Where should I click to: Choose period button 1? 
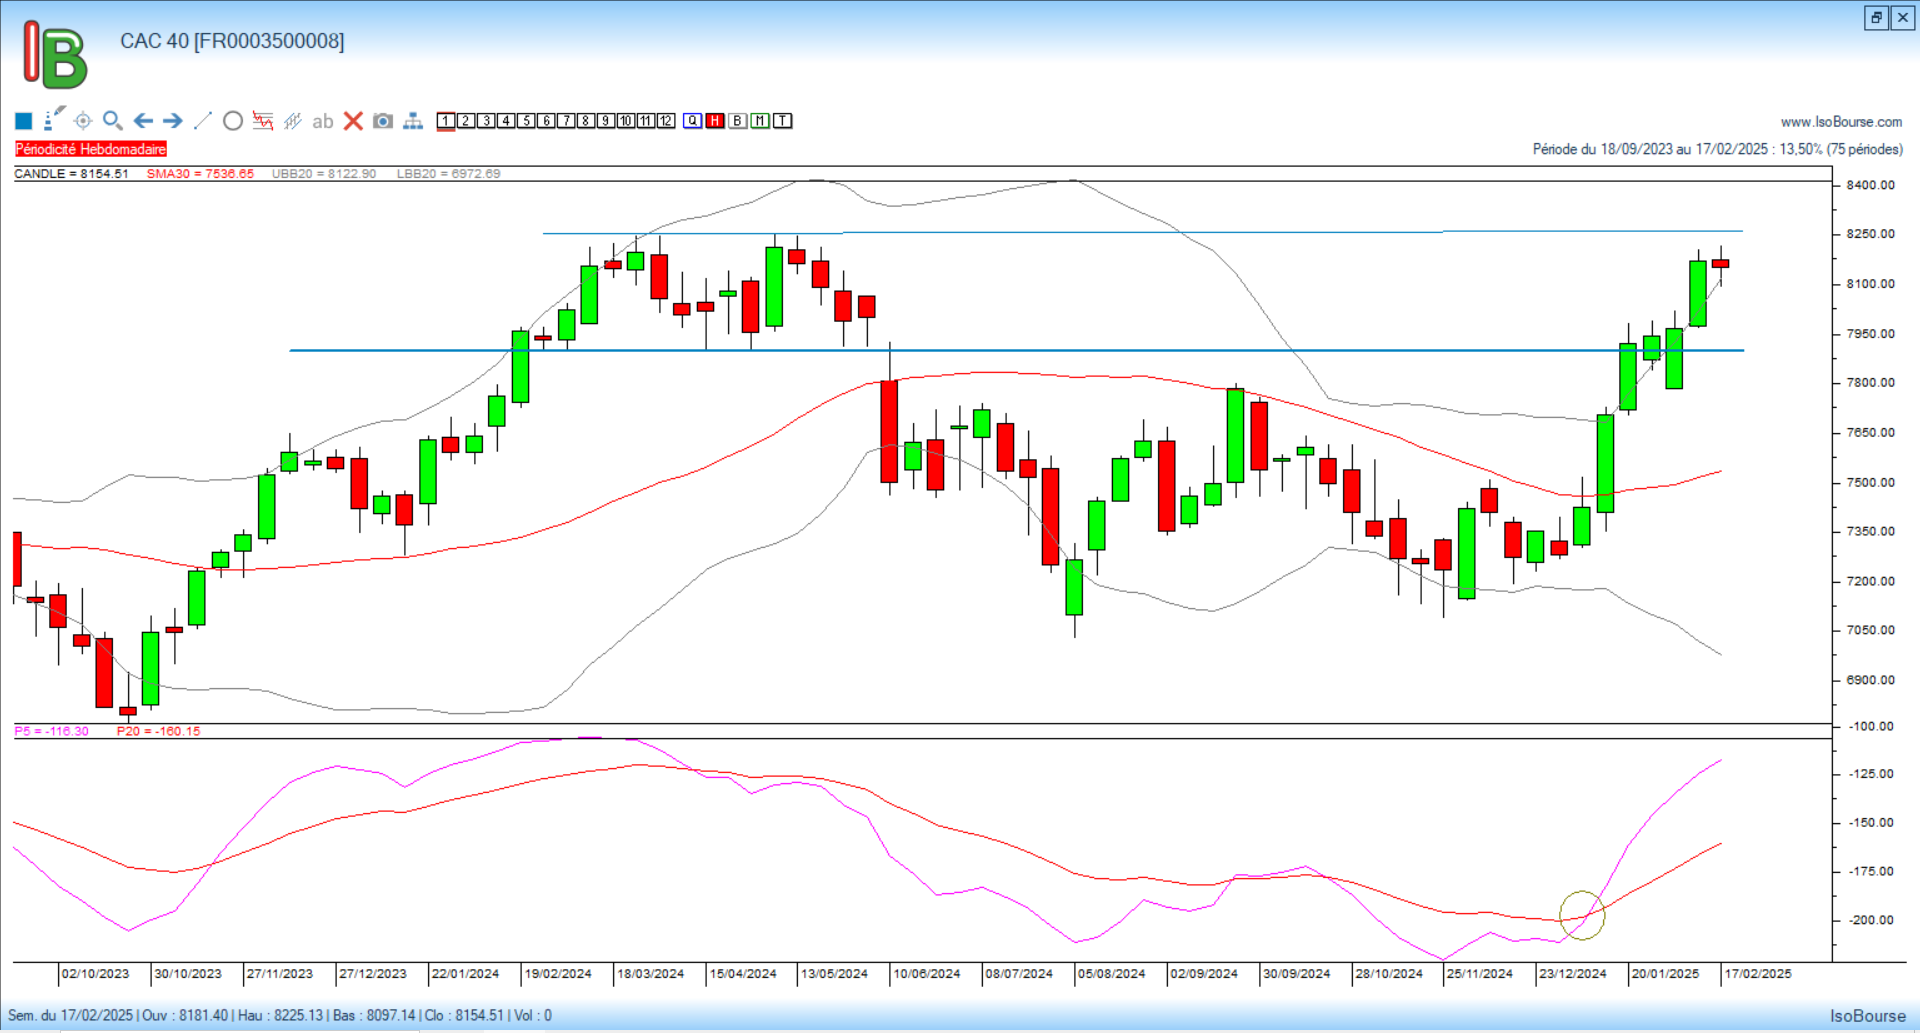[446, 121]
